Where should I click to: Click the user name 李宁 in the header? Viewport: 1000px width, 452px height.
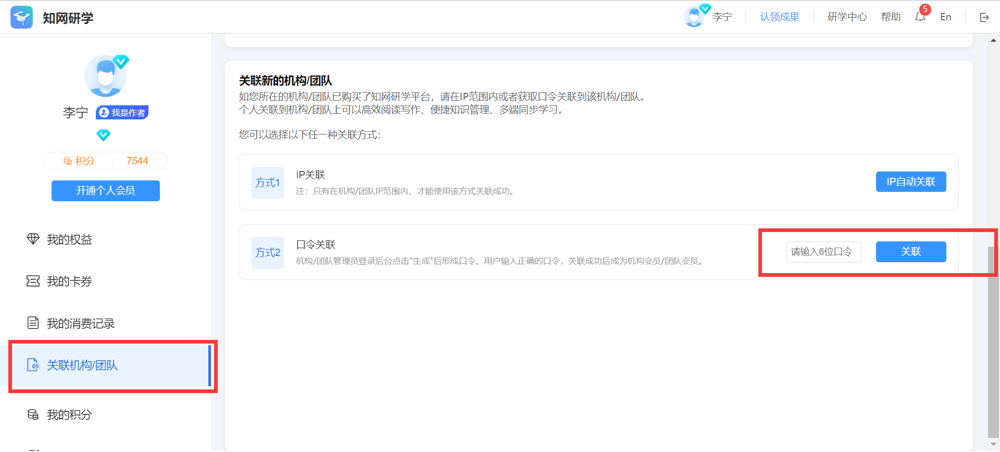[723, 17]
